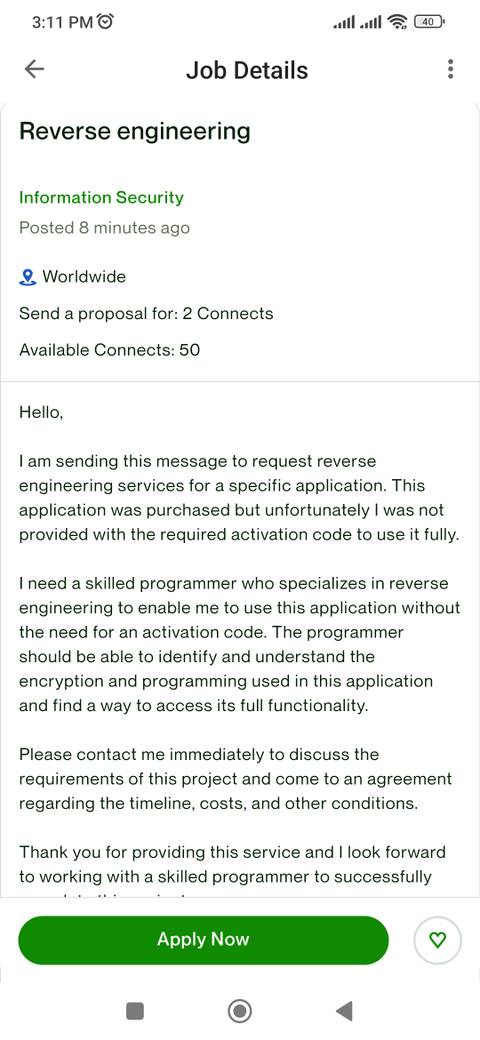Tap the Available Connects: 50 text

[x=109, y=350]
